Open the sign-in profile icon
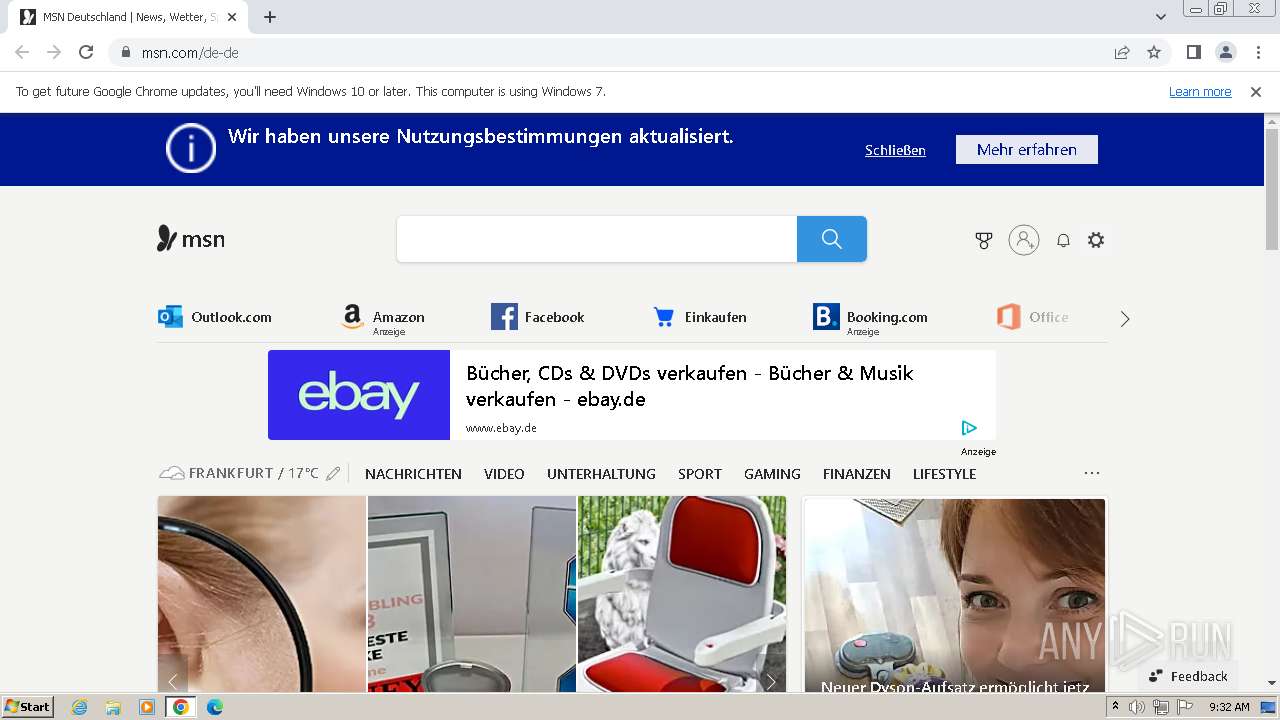Viewport: 1280px width, 720px height. (1024, 240)
